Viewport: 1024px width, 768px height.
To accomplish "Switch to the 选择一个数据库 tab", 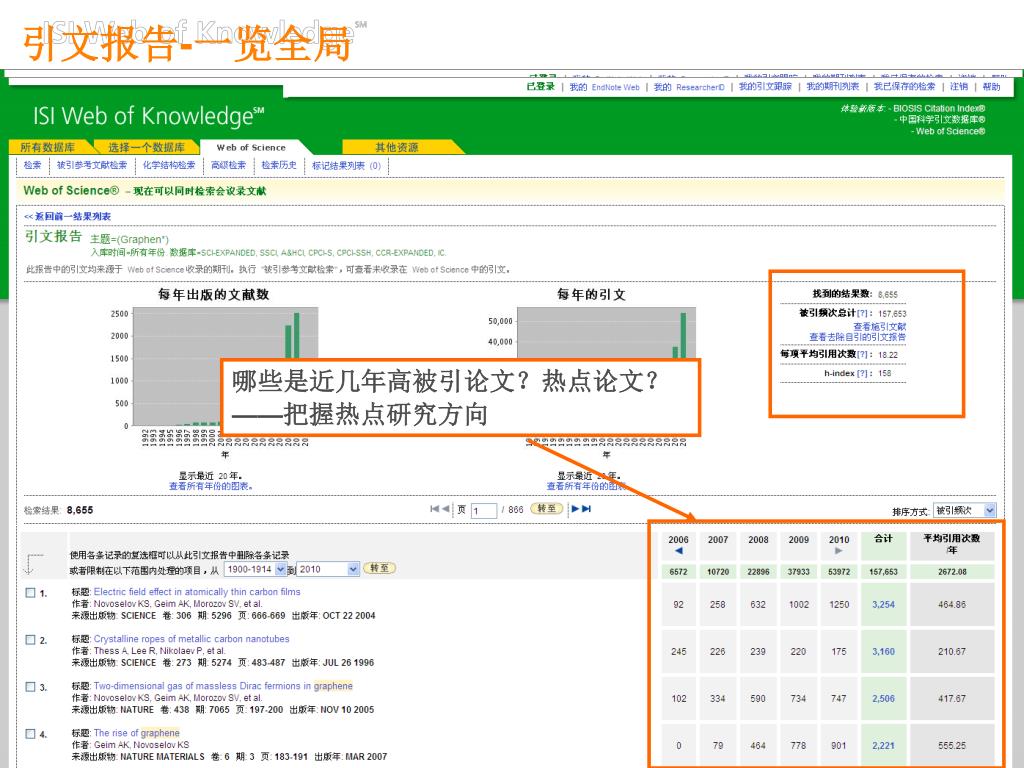I will [x=146, y=147].
